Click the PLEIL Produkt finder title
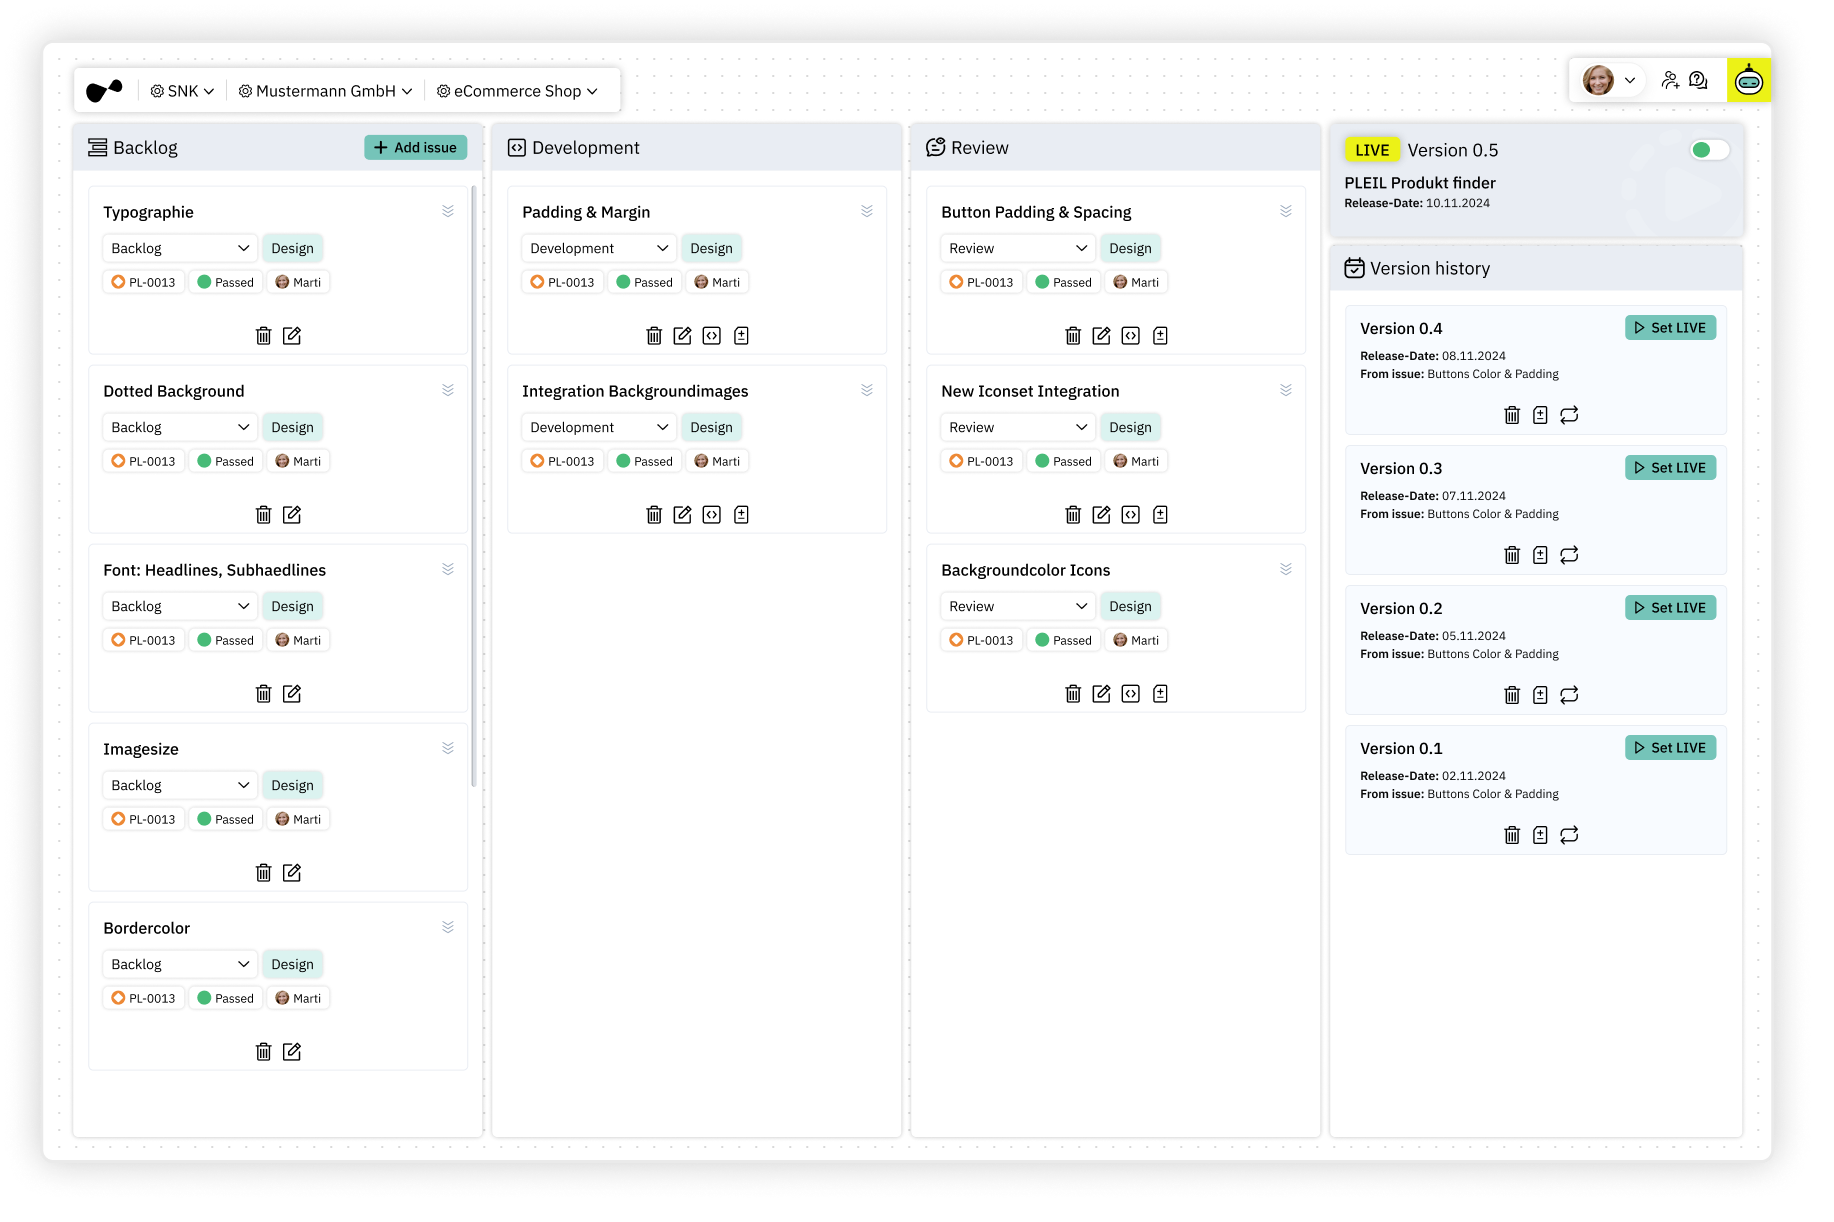Screen dimensions: 1834x1222 [1420, 183]
